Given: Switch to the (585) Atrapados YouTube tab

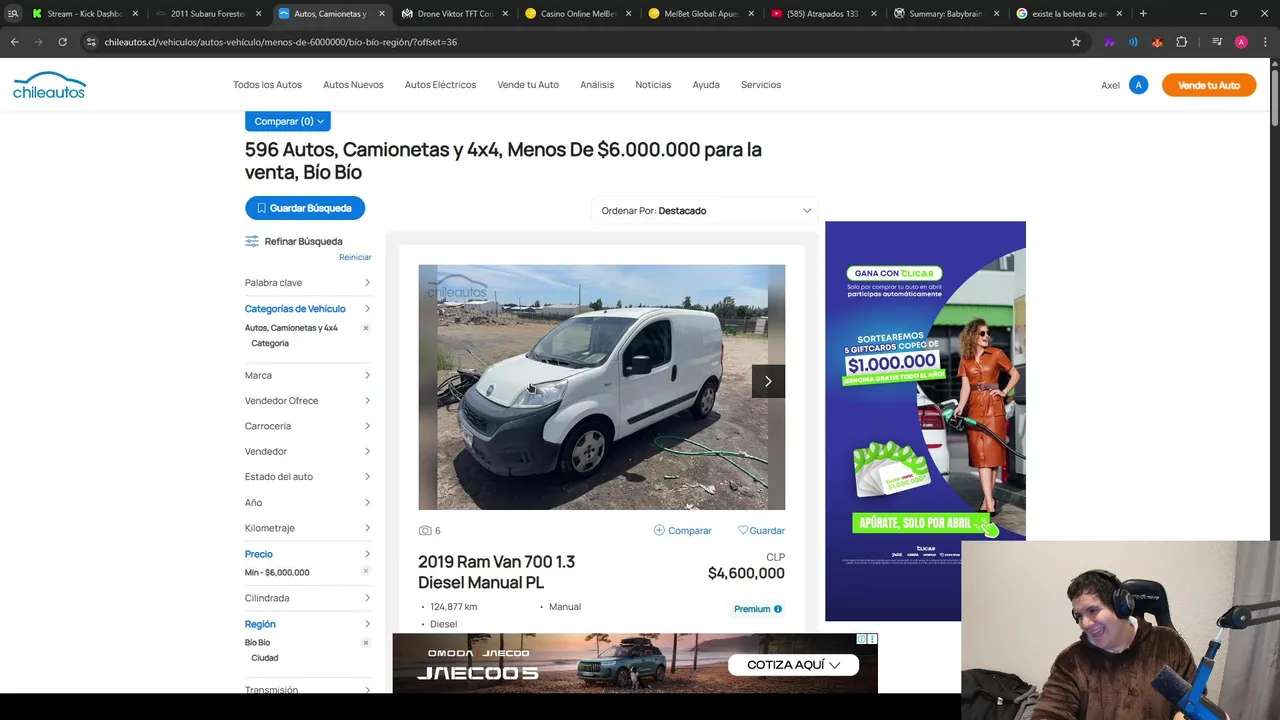Looking at the screenshot, I should click(x=825, y=14).
